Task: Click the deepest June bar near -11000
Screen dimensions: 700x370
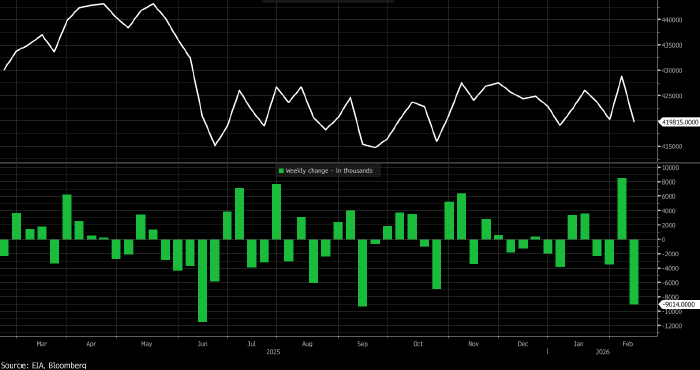Action: 202,280
